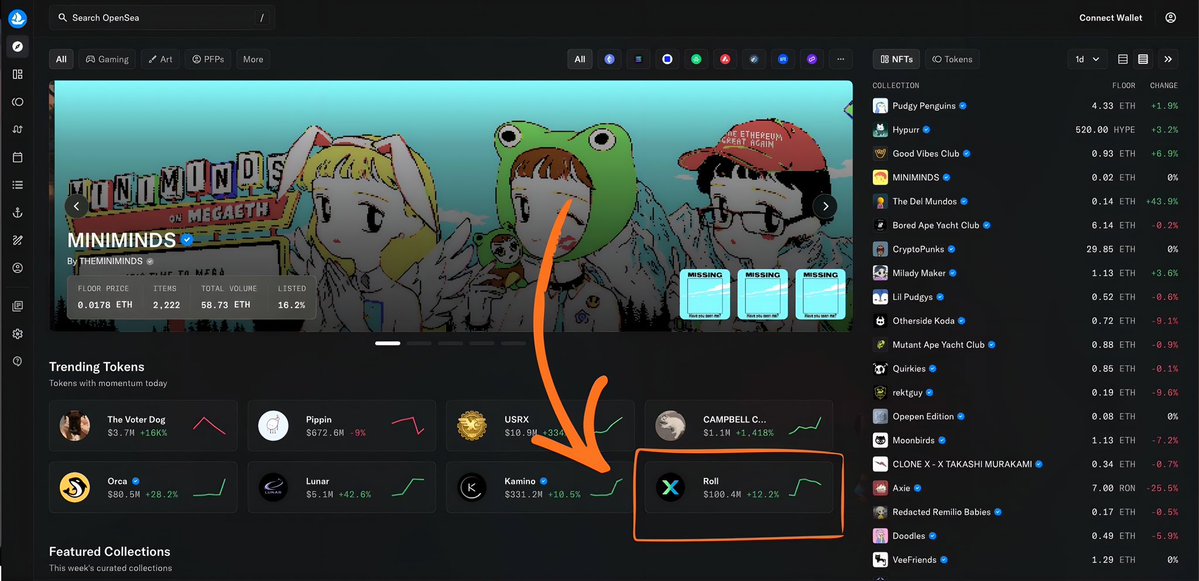Open Bored Ape Yacht Club row
This screenshot has width=1199, height=581.
1025,225
